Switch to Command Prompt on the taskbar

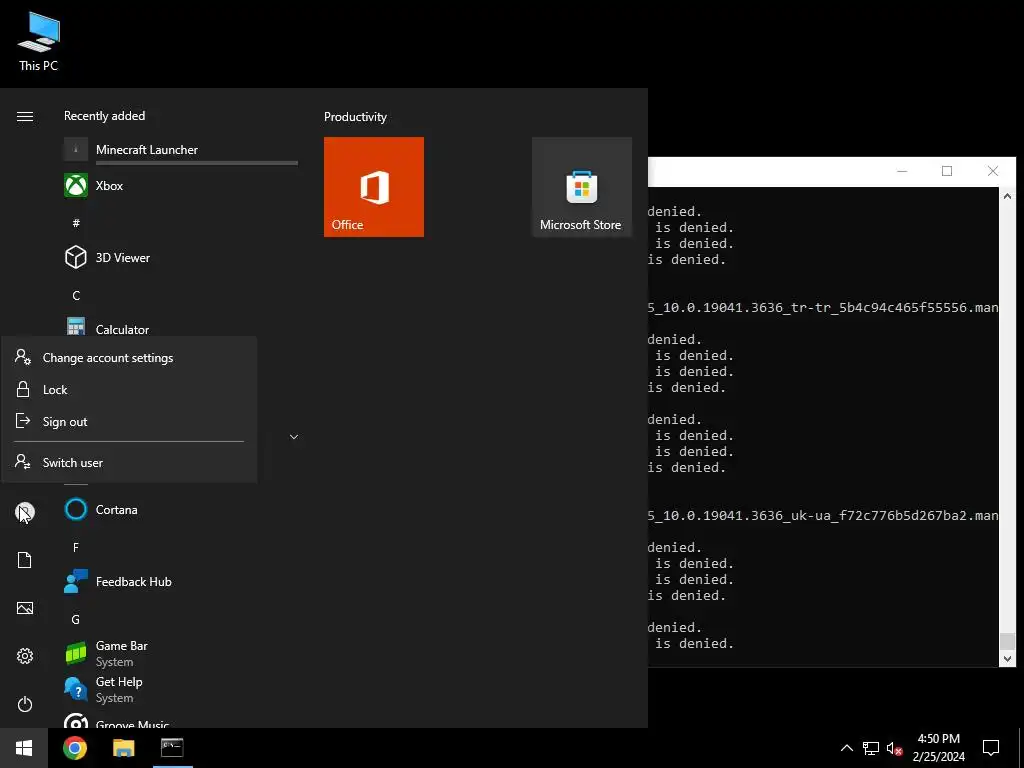point(172,748)
